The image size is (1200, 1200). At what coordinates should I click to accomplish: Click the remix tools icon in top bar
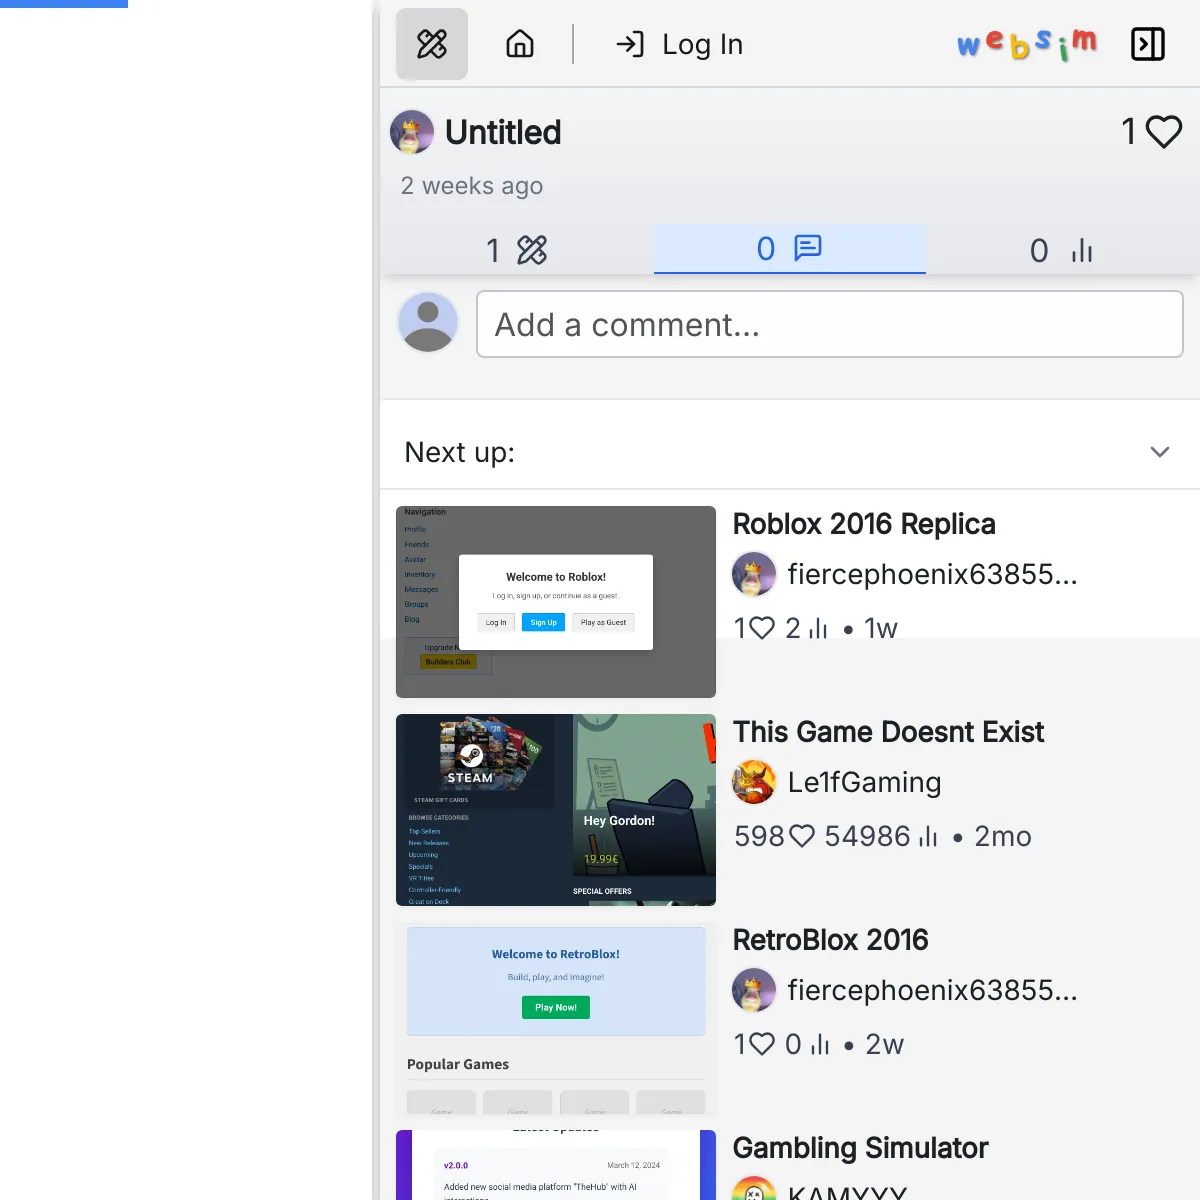pyautogui.click(x=432, y=44)
